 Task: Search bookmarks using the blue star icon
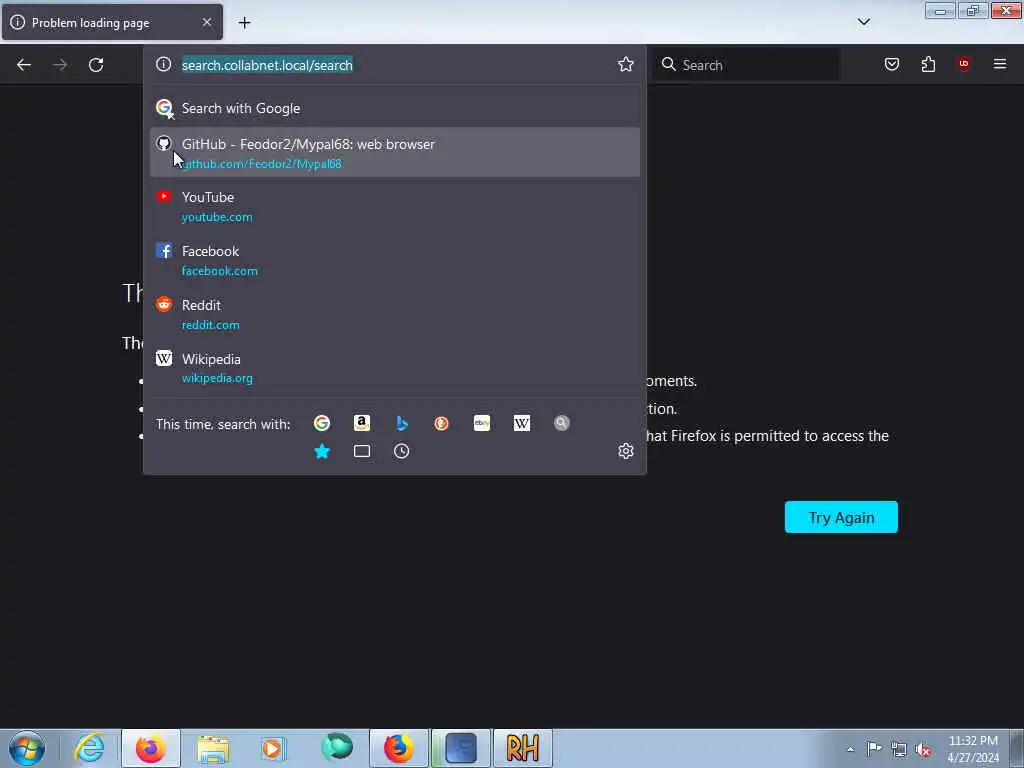tap(321, 451)
